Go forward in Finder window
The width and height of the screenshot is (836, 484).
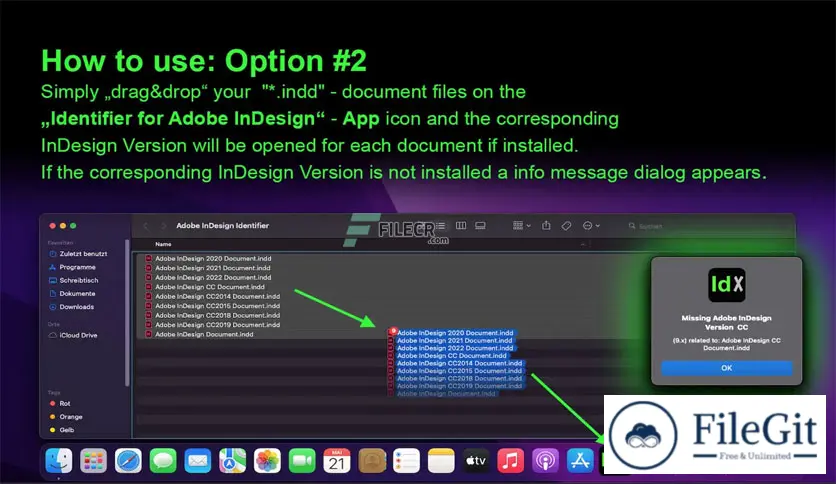tap(164, 226)
